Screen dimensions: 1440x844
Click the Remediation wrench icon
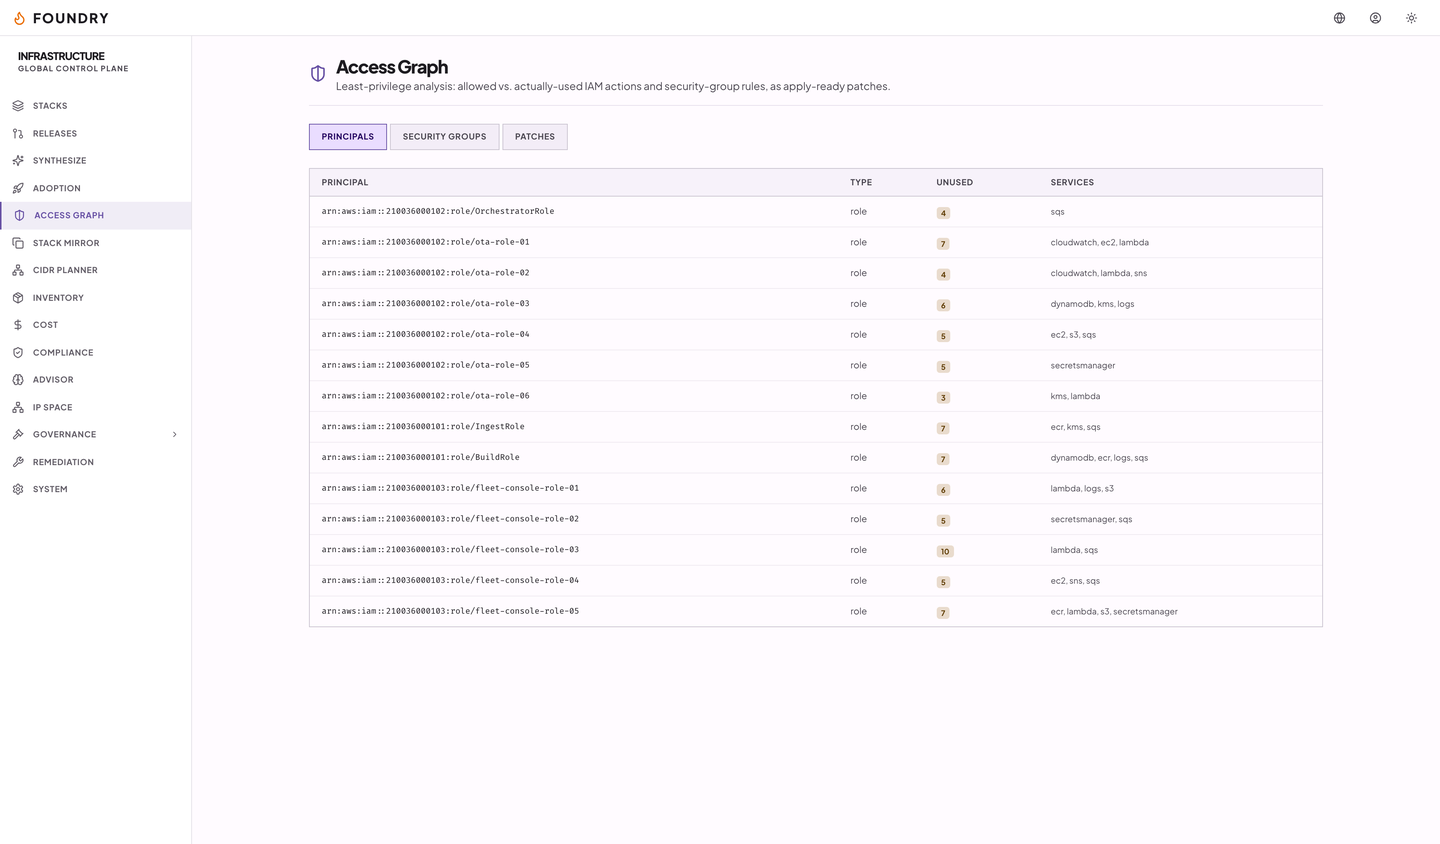18,462
